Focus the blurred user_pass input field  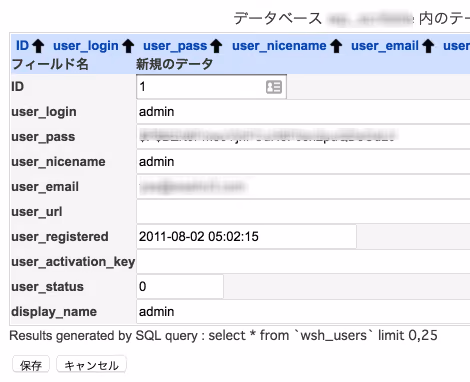303,137
